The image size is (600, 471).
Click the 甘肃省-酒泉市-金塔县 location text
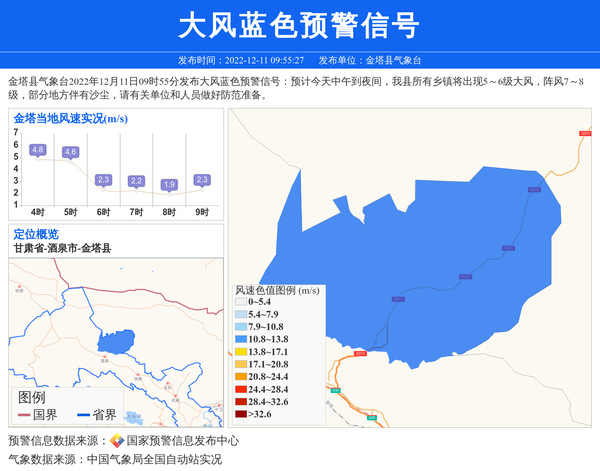tap(62, 248)
